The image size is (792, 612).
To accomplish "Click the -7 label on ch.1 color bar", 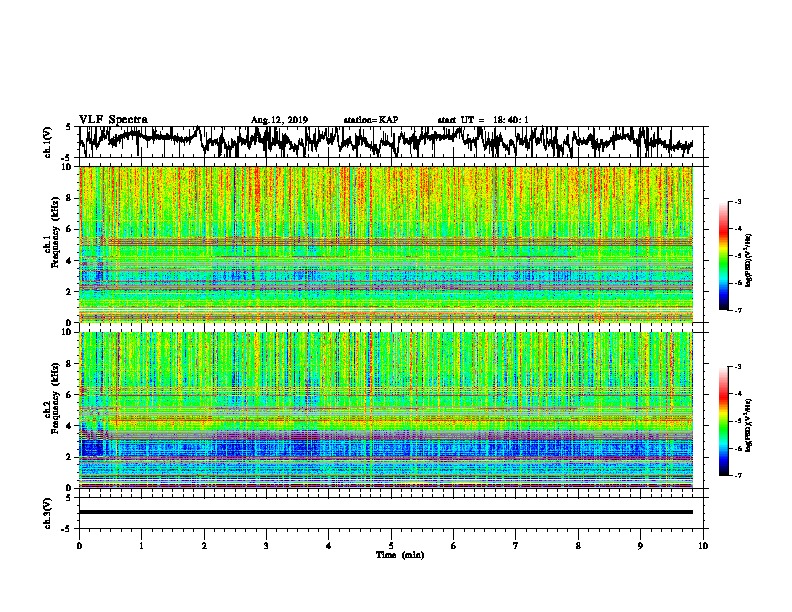I will pyautogui.click(x=737, y=310).
